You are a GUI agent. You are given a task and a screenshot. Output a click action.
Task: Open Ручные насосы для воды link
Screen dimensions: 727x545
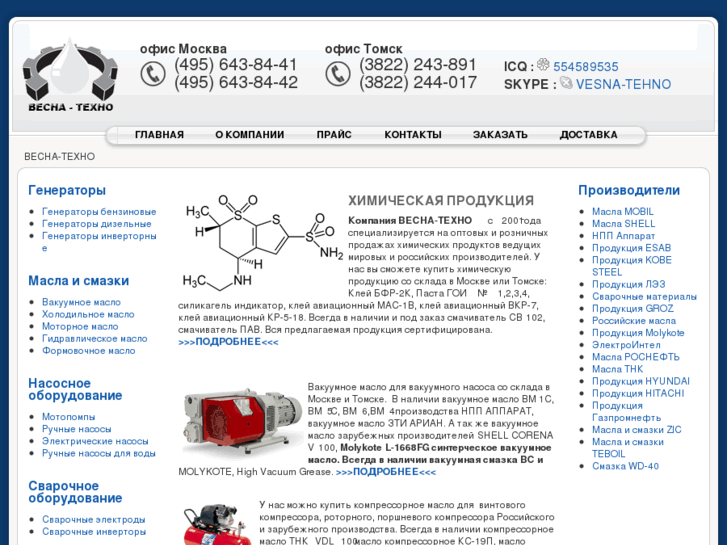click(x=99, y=453)
